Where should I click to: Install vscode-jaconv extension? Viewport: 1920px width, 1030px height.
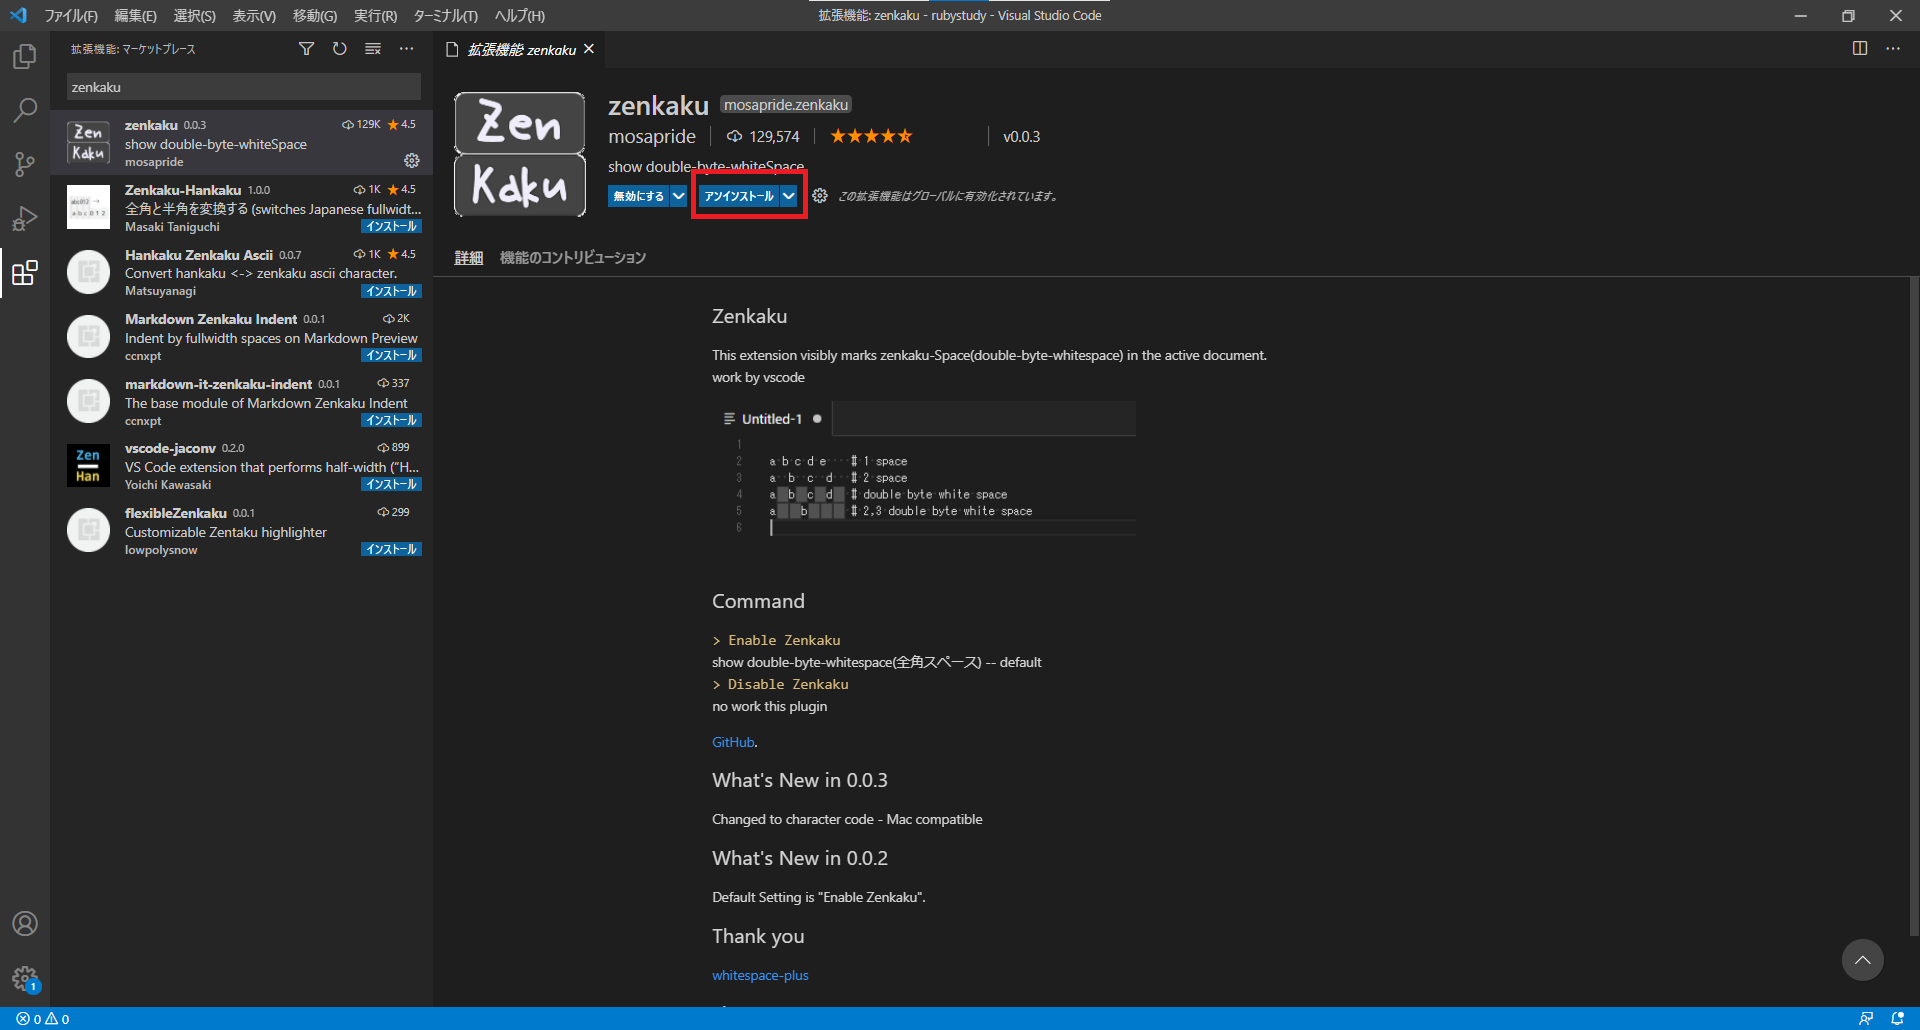[x=391, y=484]
